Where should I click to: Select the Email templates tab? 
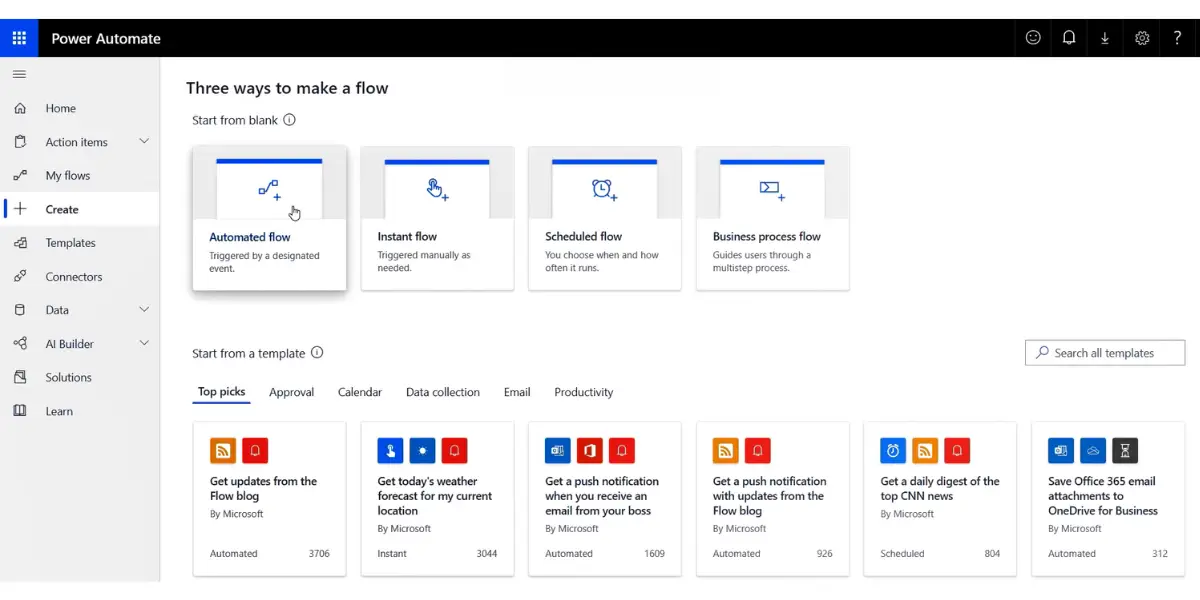[x=517, y=392]
